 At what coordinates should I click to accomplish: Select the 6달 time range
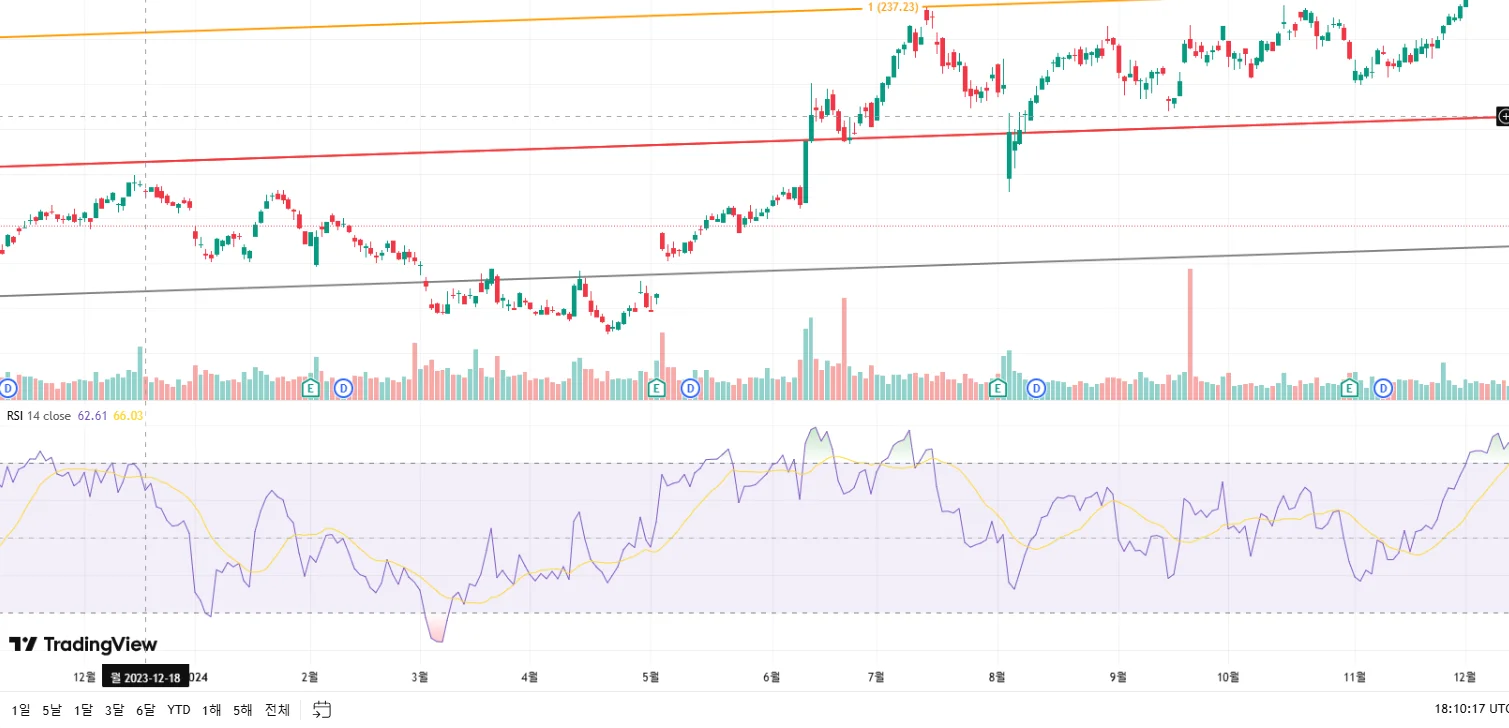(146, 710)
